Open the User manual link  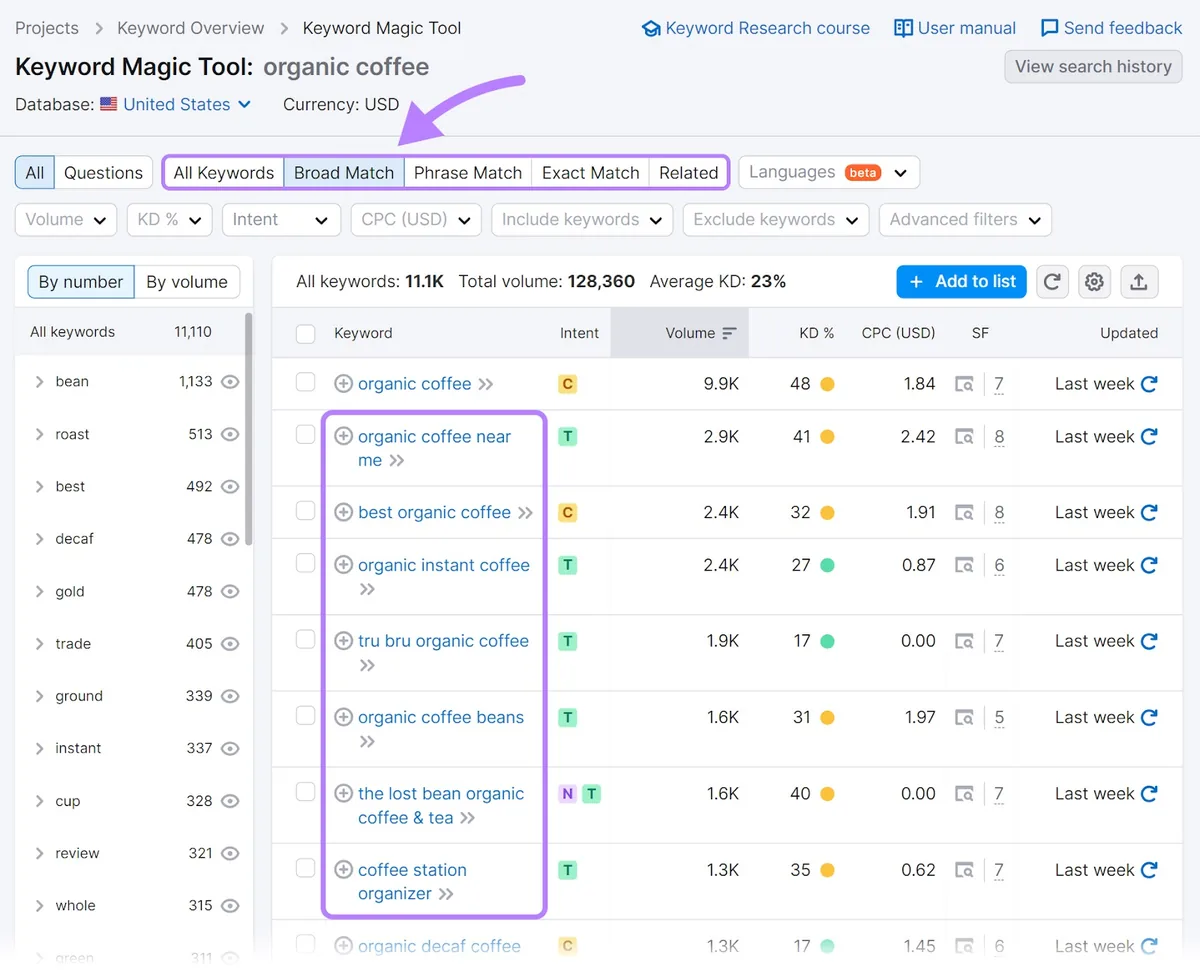coord(955,28)
